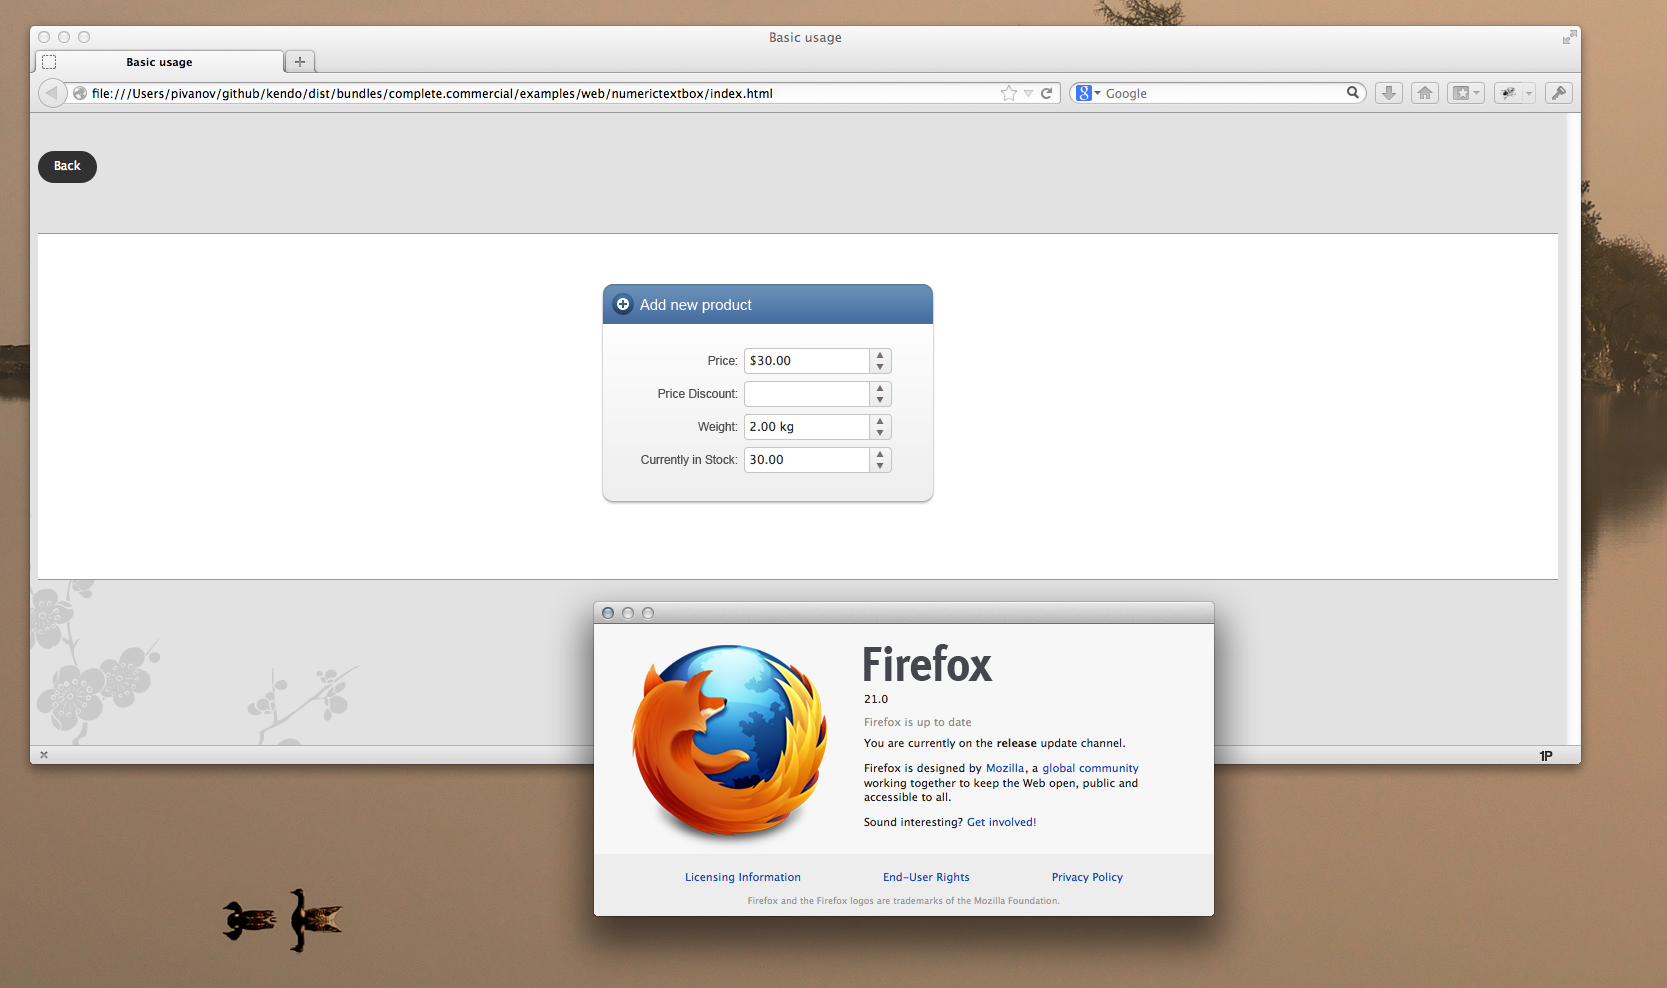Screen dimensions: 1667x988
Task: Focus the Price Discount field
Action: coord(806,394)
